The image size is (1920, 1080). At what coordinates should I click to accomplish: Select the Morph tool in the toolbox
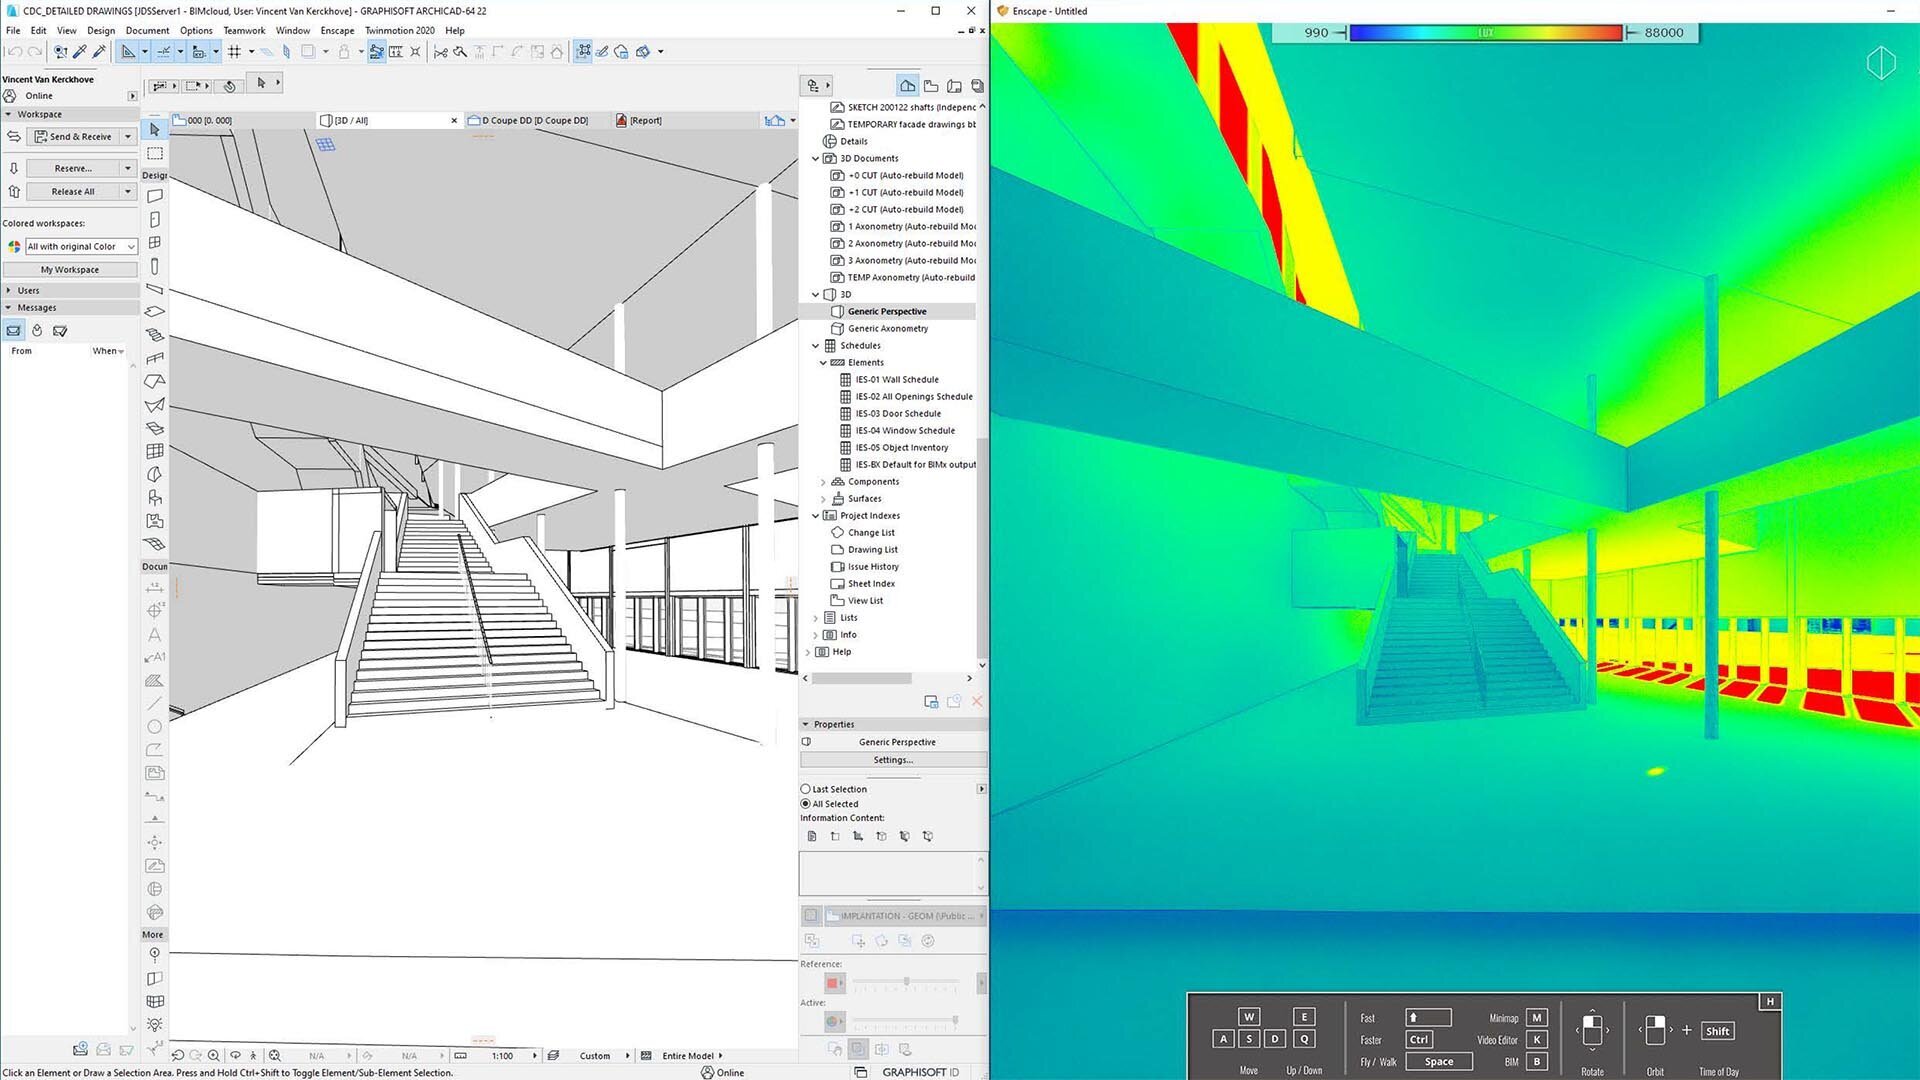click(155, 474)
